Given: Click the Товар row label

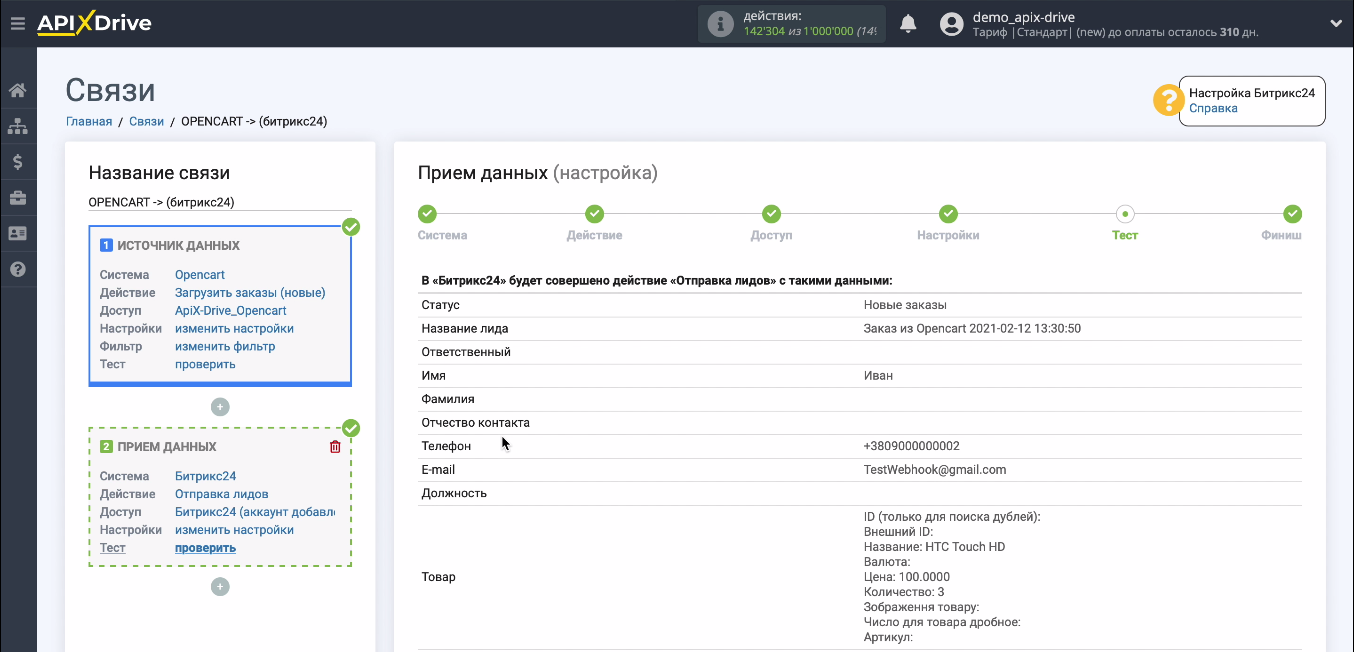Looking at the screenshot, I should point(438,577).
